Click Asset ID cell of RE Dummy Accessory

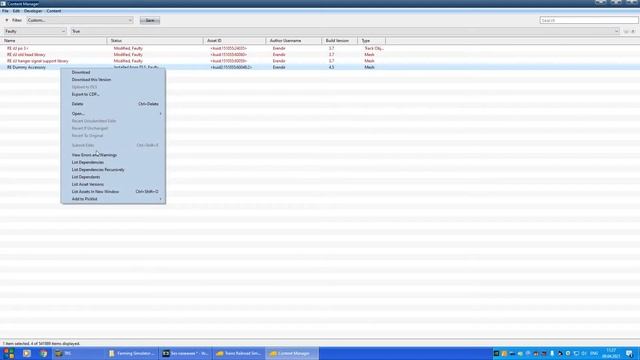[x=231, y=67]
